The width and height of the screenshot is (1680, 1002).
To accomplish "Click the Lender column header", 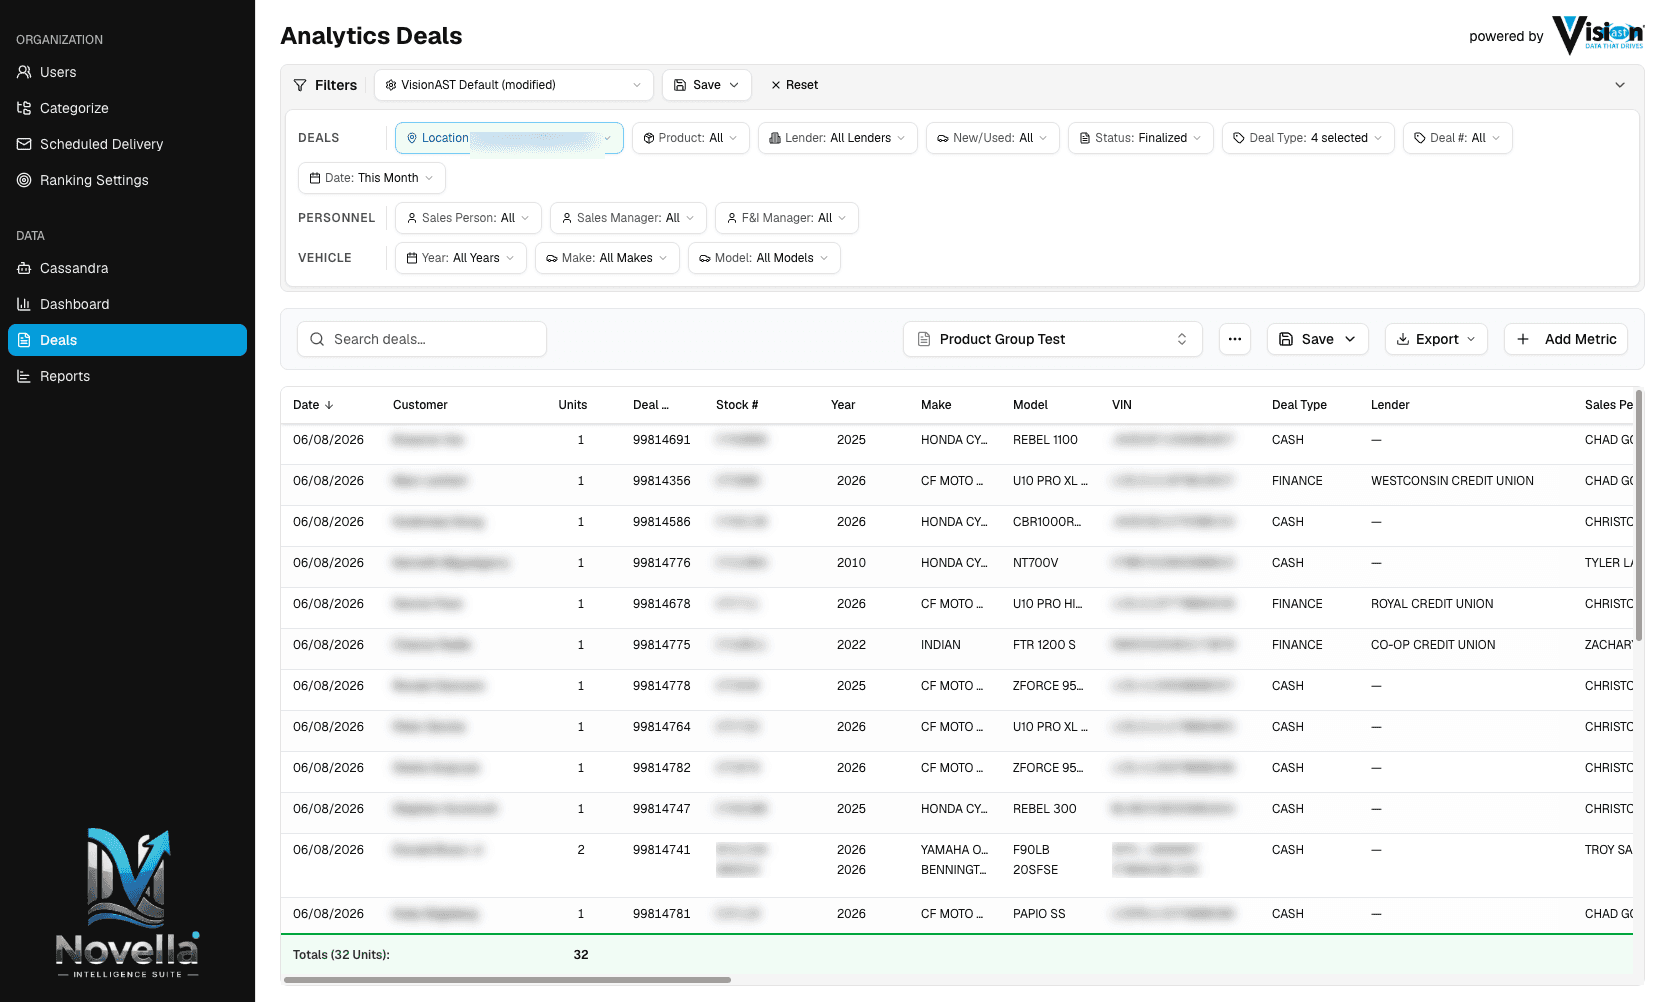I will coord(1390,405).
